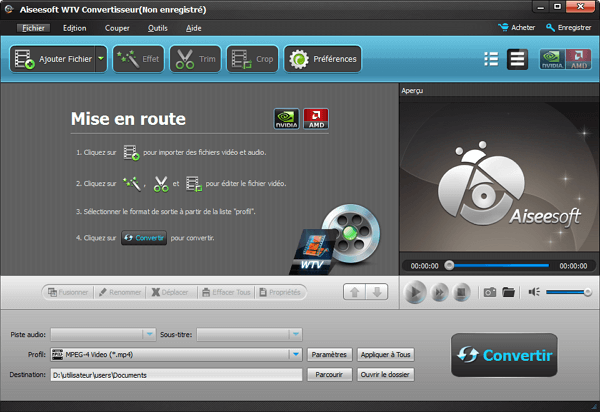
Task: Stop the preview playback
Action: click(x=461, y=293)
